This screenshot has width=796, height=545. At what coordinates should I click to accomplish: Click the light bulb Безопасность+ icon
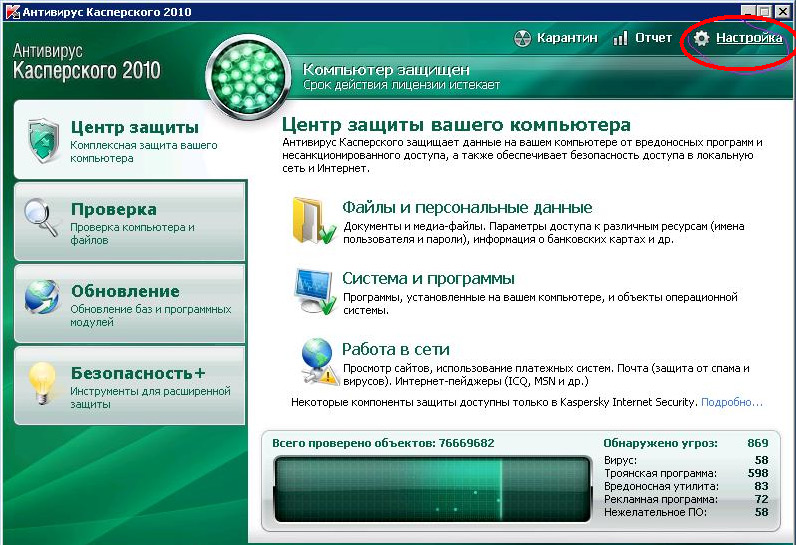click(x=42, y=383)
